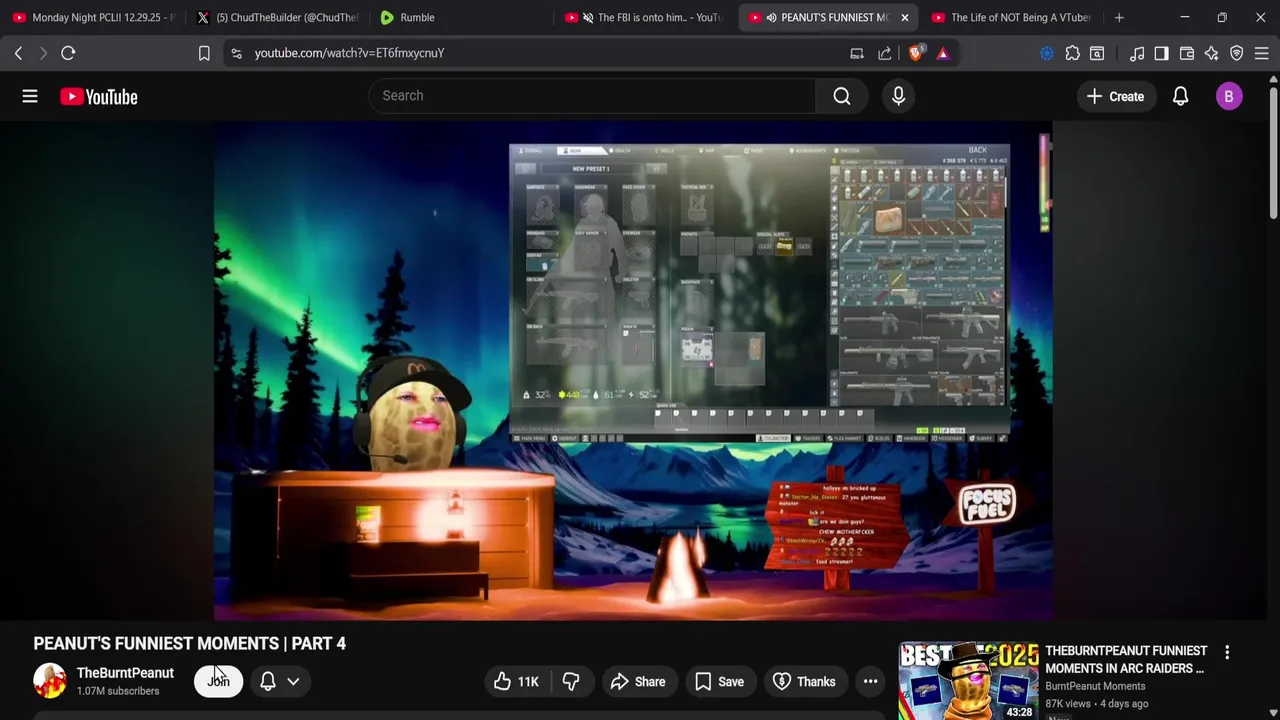Toggle the browser sidebar panel
1280x720 pixels.
(1161, 53)
